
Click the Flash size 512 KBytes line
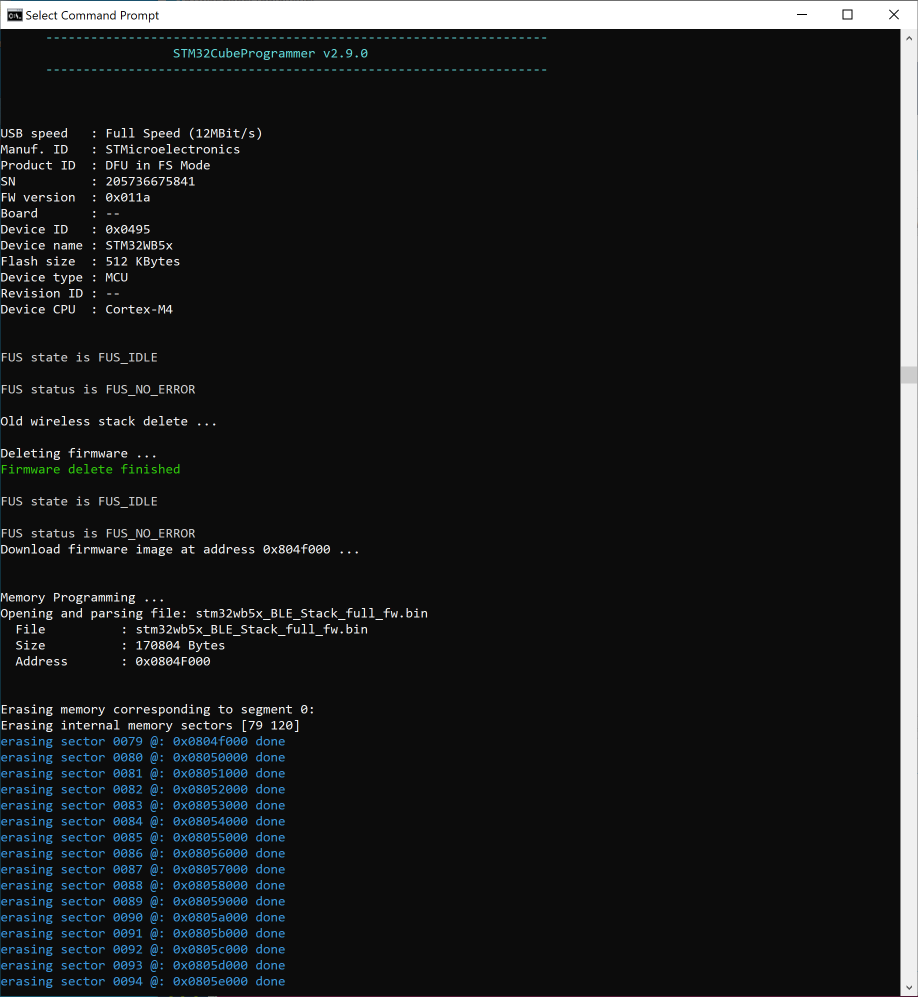click(90, 261)
